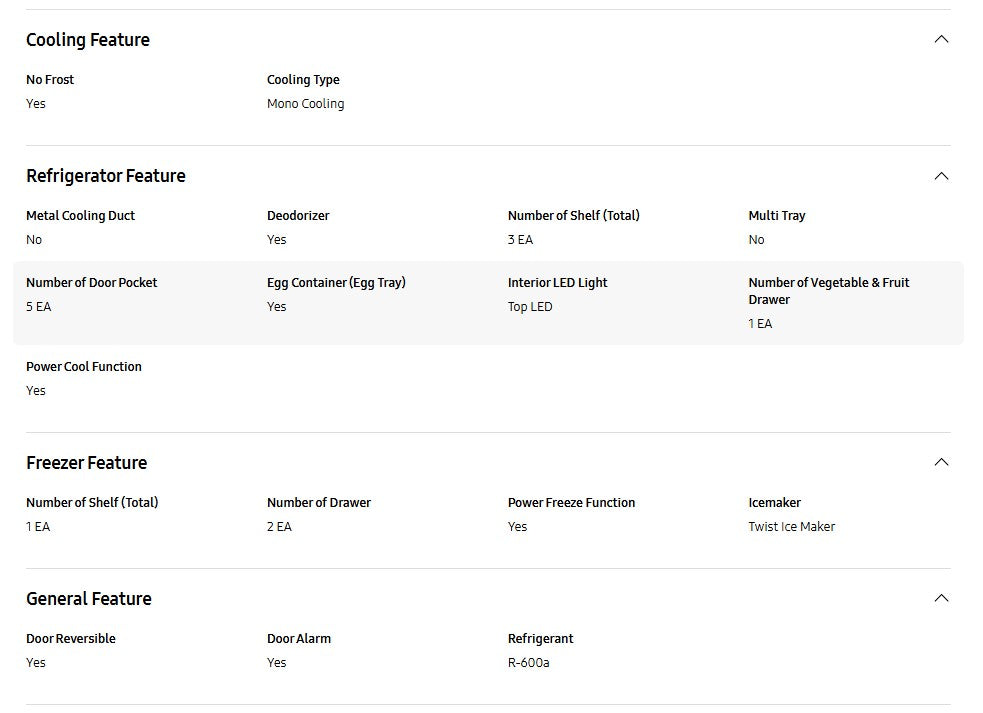The height and width of the screenshot is (713, 983).
Task: Click the Number of Door Pocket label
Action: (92, 283)
